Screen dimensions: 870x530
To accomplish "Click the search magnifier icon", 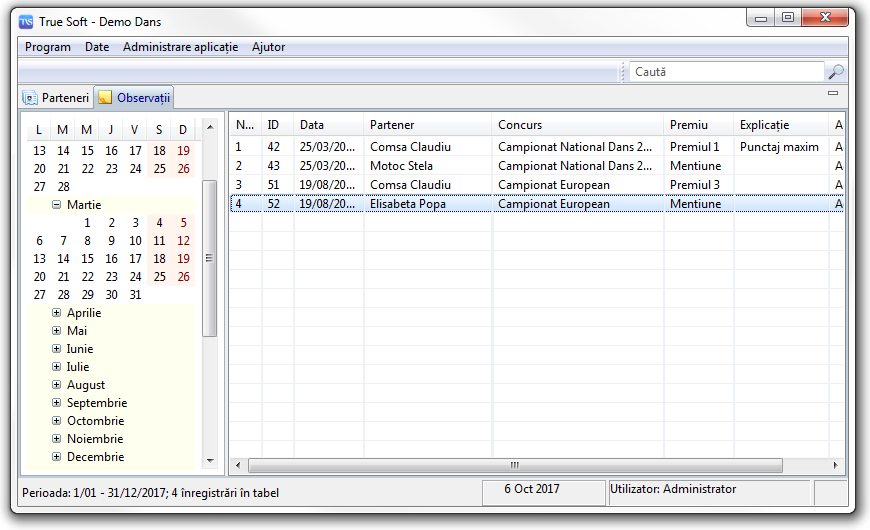I will 836,72.
